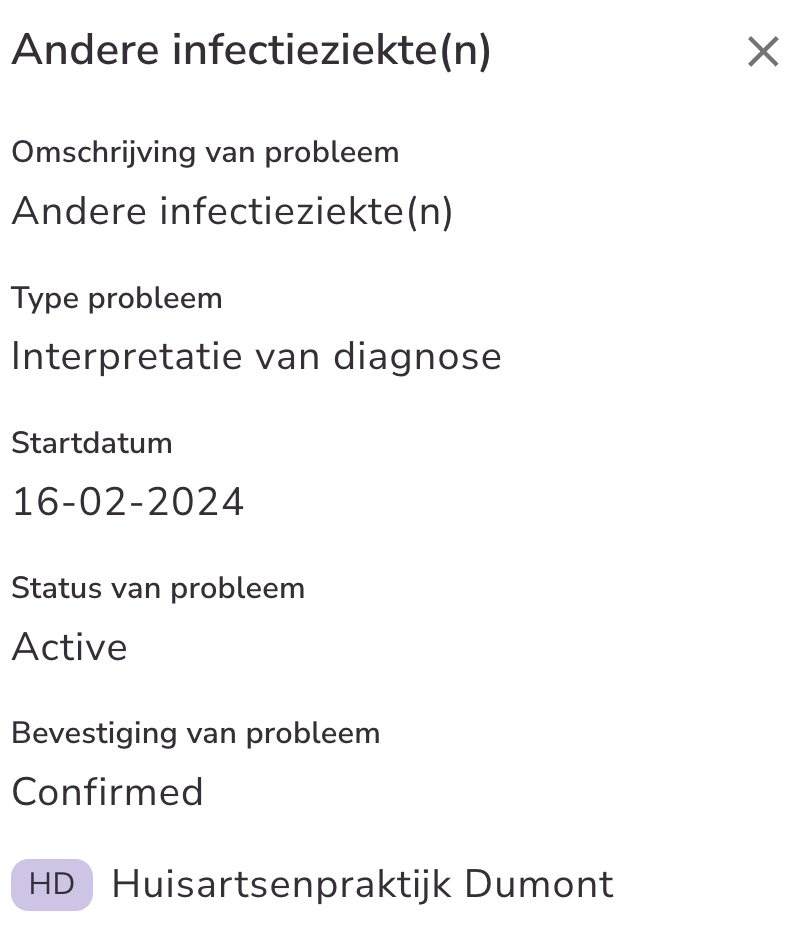Close the Andere infectieziekte(n) panel
The image size is (800, 952).
pyautogui.click(x=763, y=52)
